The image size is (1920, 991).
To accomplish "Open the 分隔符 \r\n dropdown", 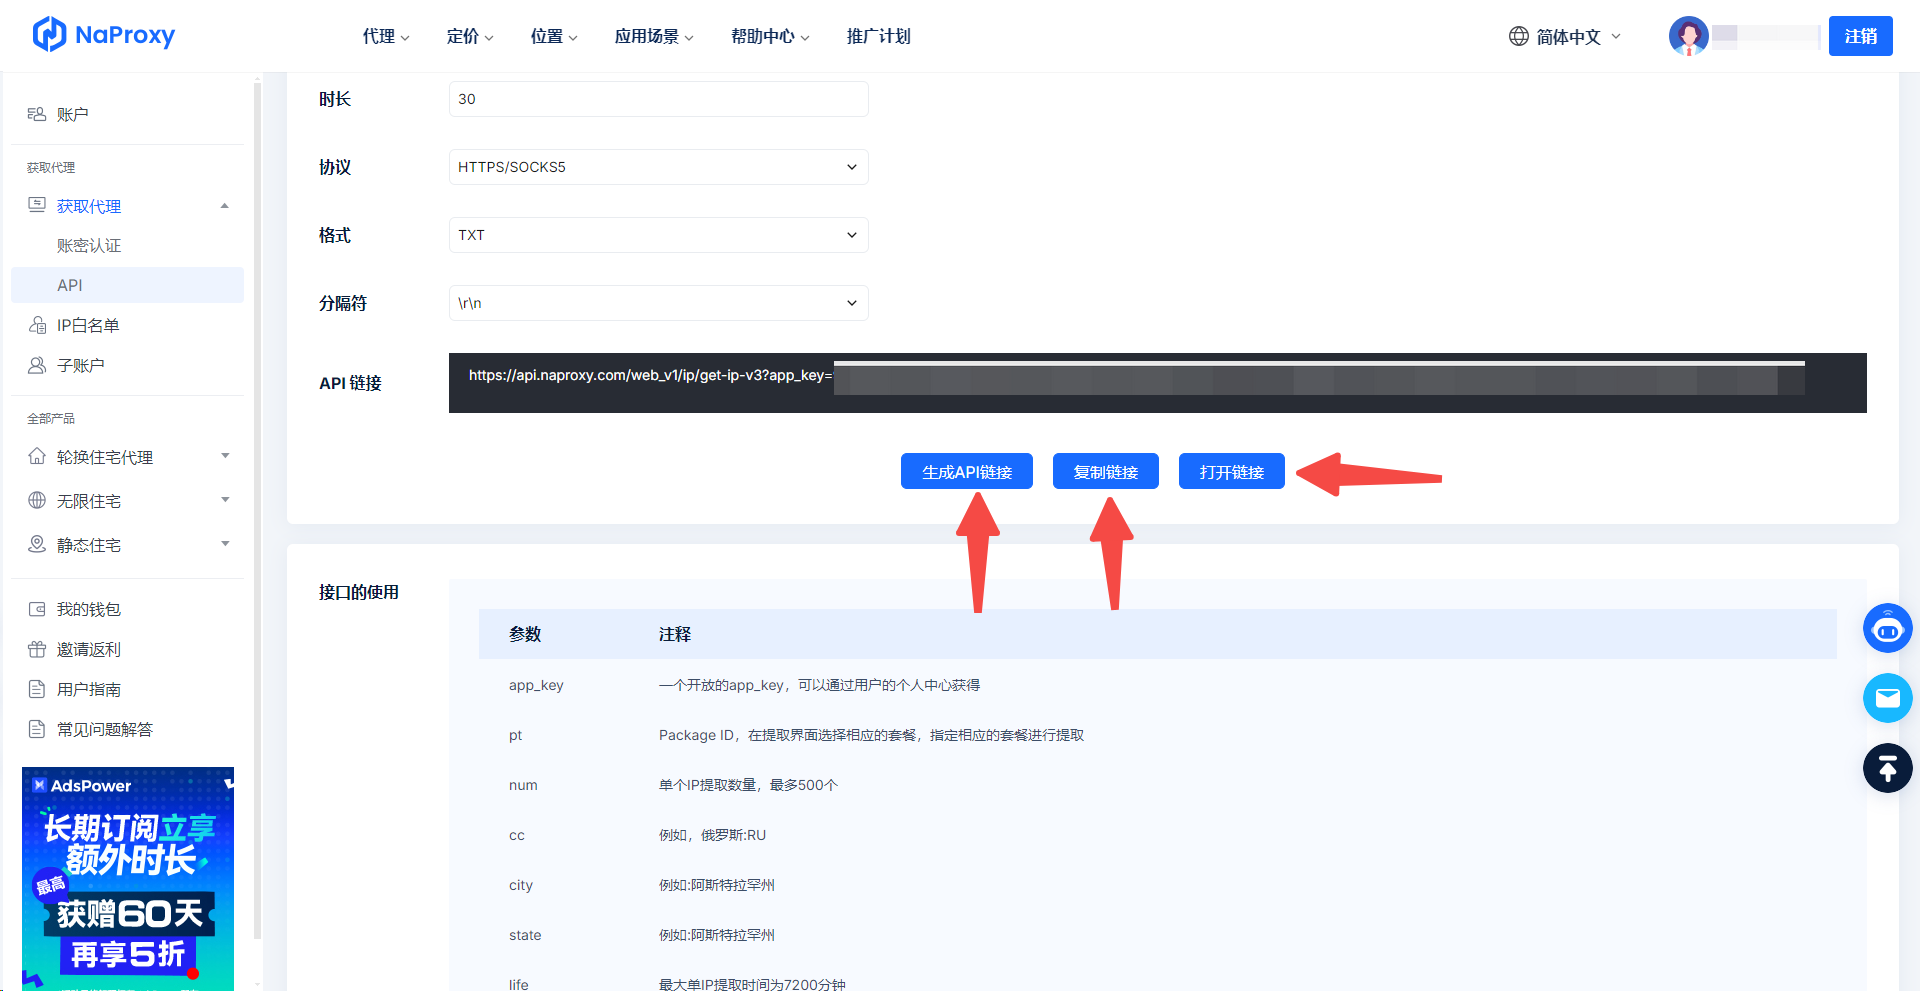I will pos(658,303).
